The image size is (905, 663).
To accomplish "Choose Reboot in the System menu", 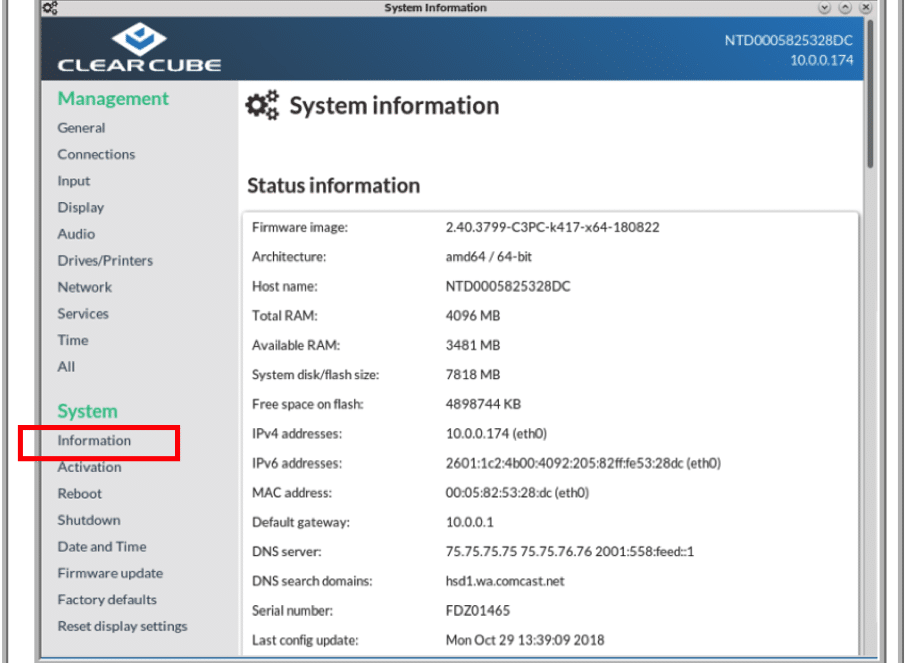I will point(80,493).
